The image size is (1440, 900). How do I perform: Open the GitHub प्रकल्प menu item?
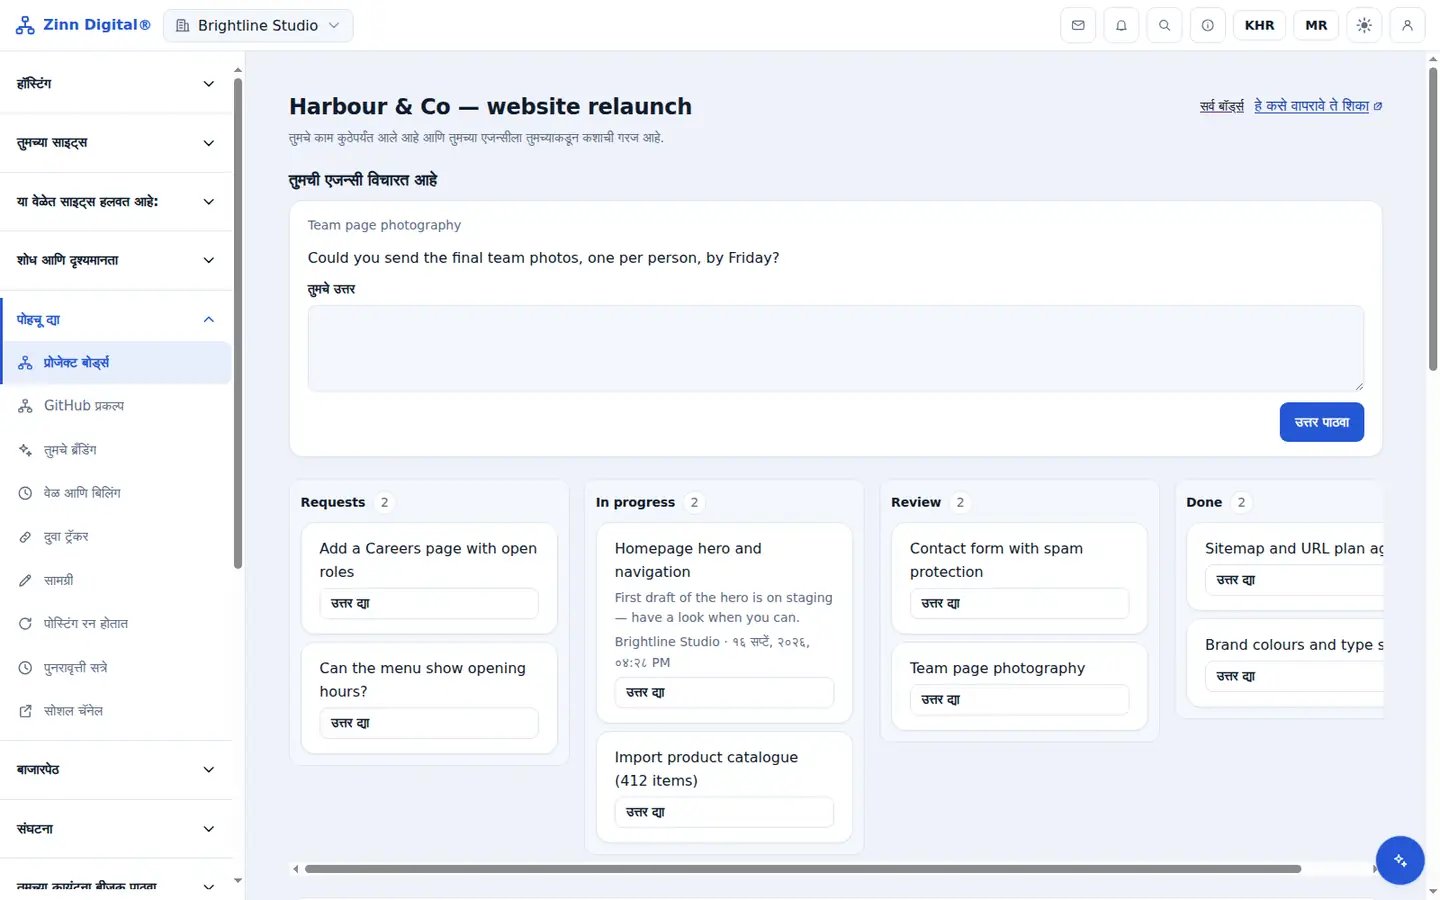coord(116,406)
